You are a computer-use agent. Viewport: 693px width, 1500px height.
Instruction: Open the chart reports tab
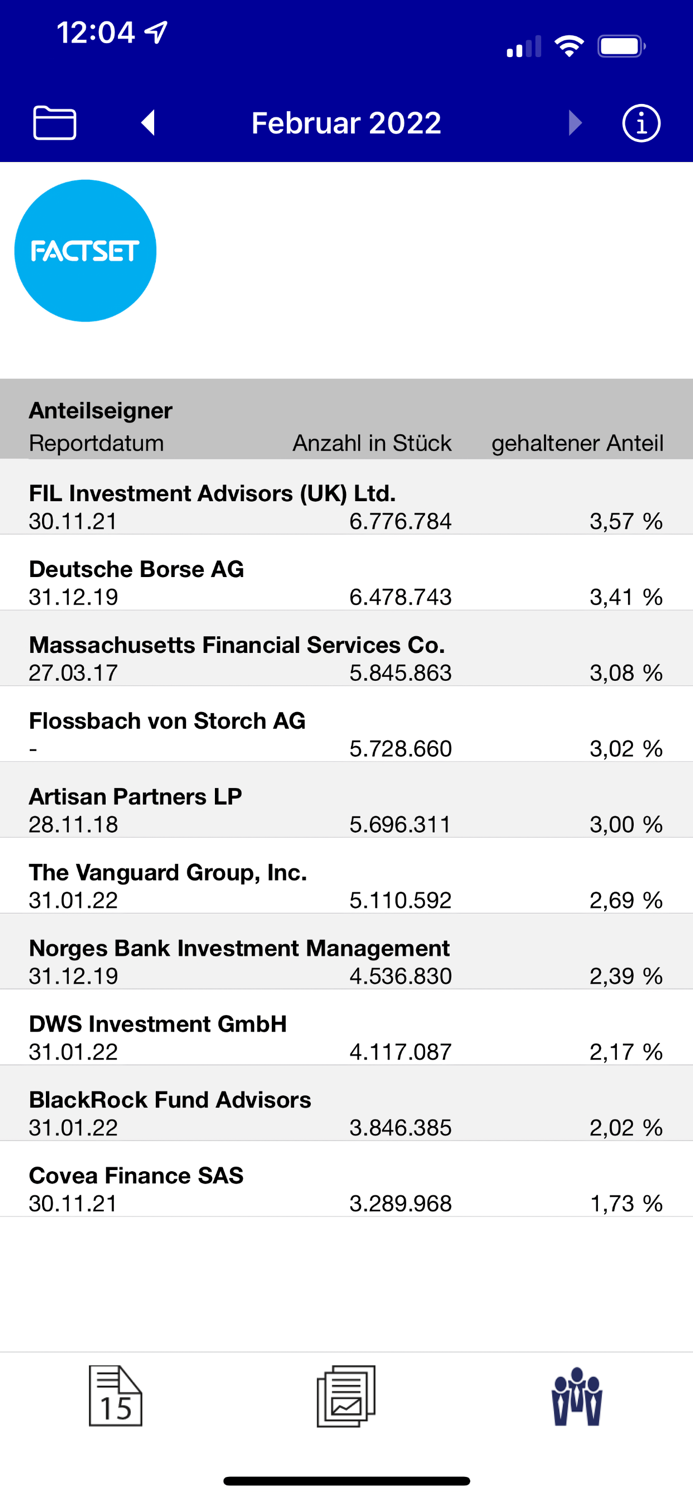point(346,1396)
